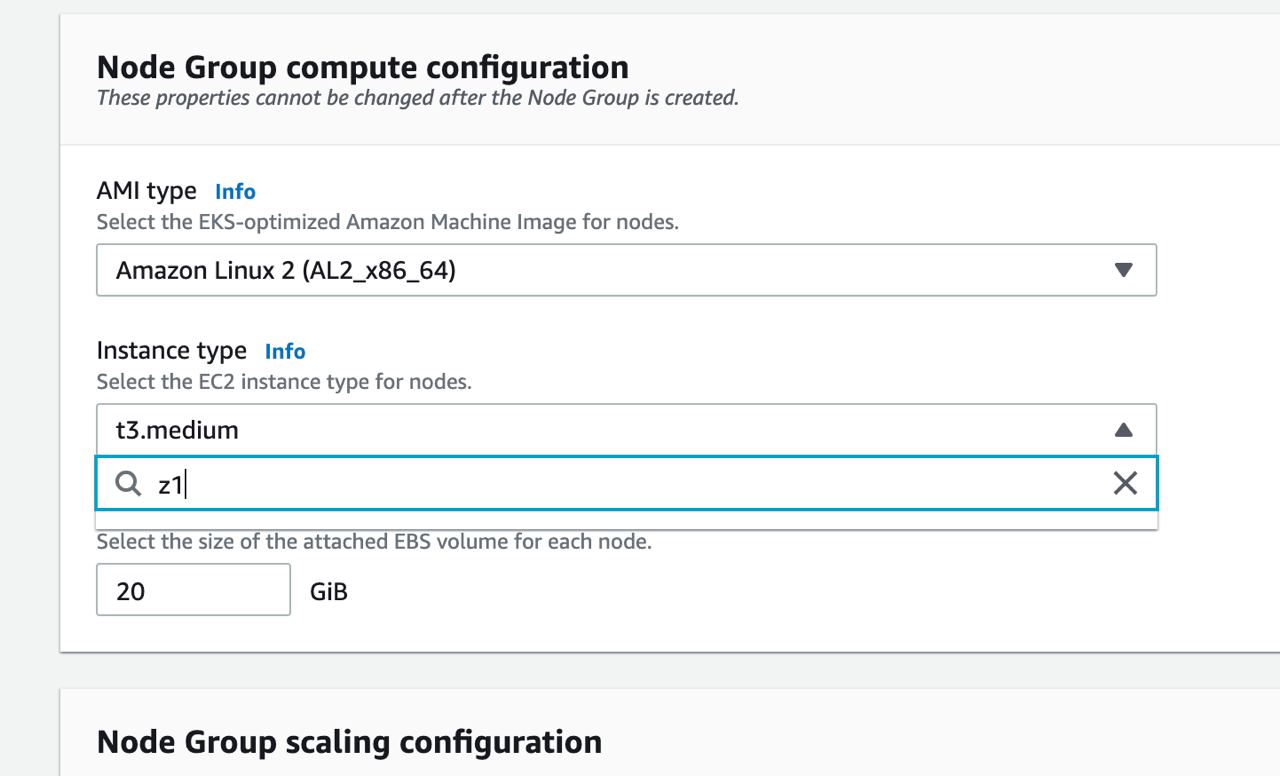Click the AMI type field label
The image size is (1280, 776).
pos(146,190)
